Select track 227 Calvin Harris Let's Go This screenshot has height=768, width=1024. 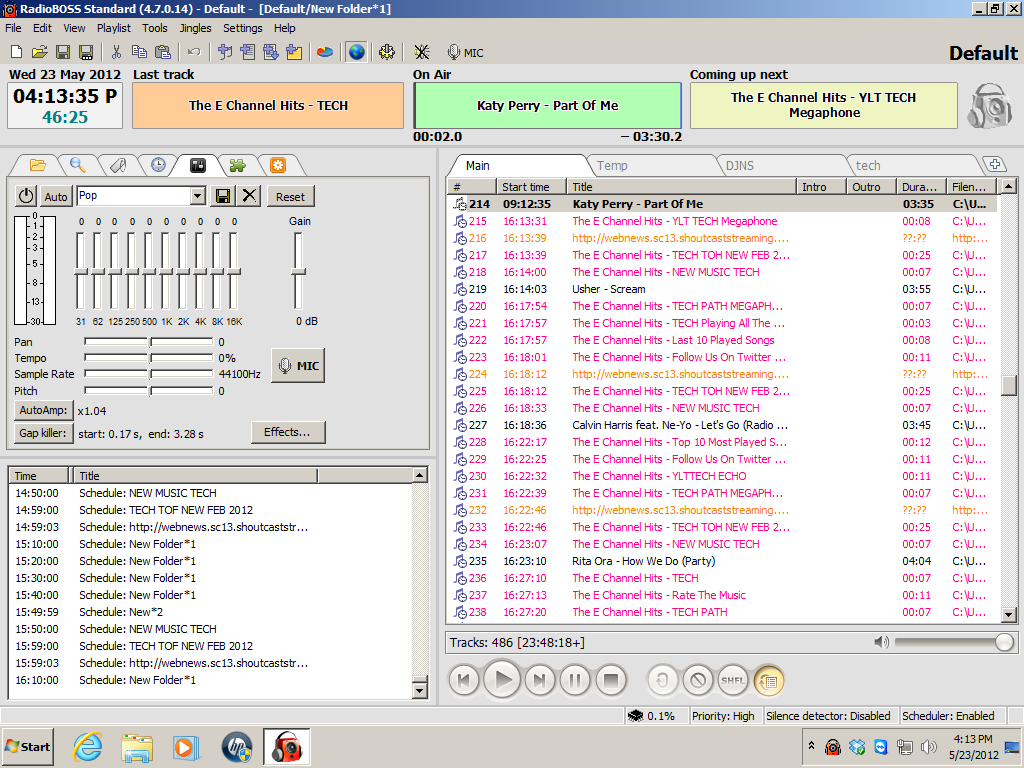pos(724,425)
